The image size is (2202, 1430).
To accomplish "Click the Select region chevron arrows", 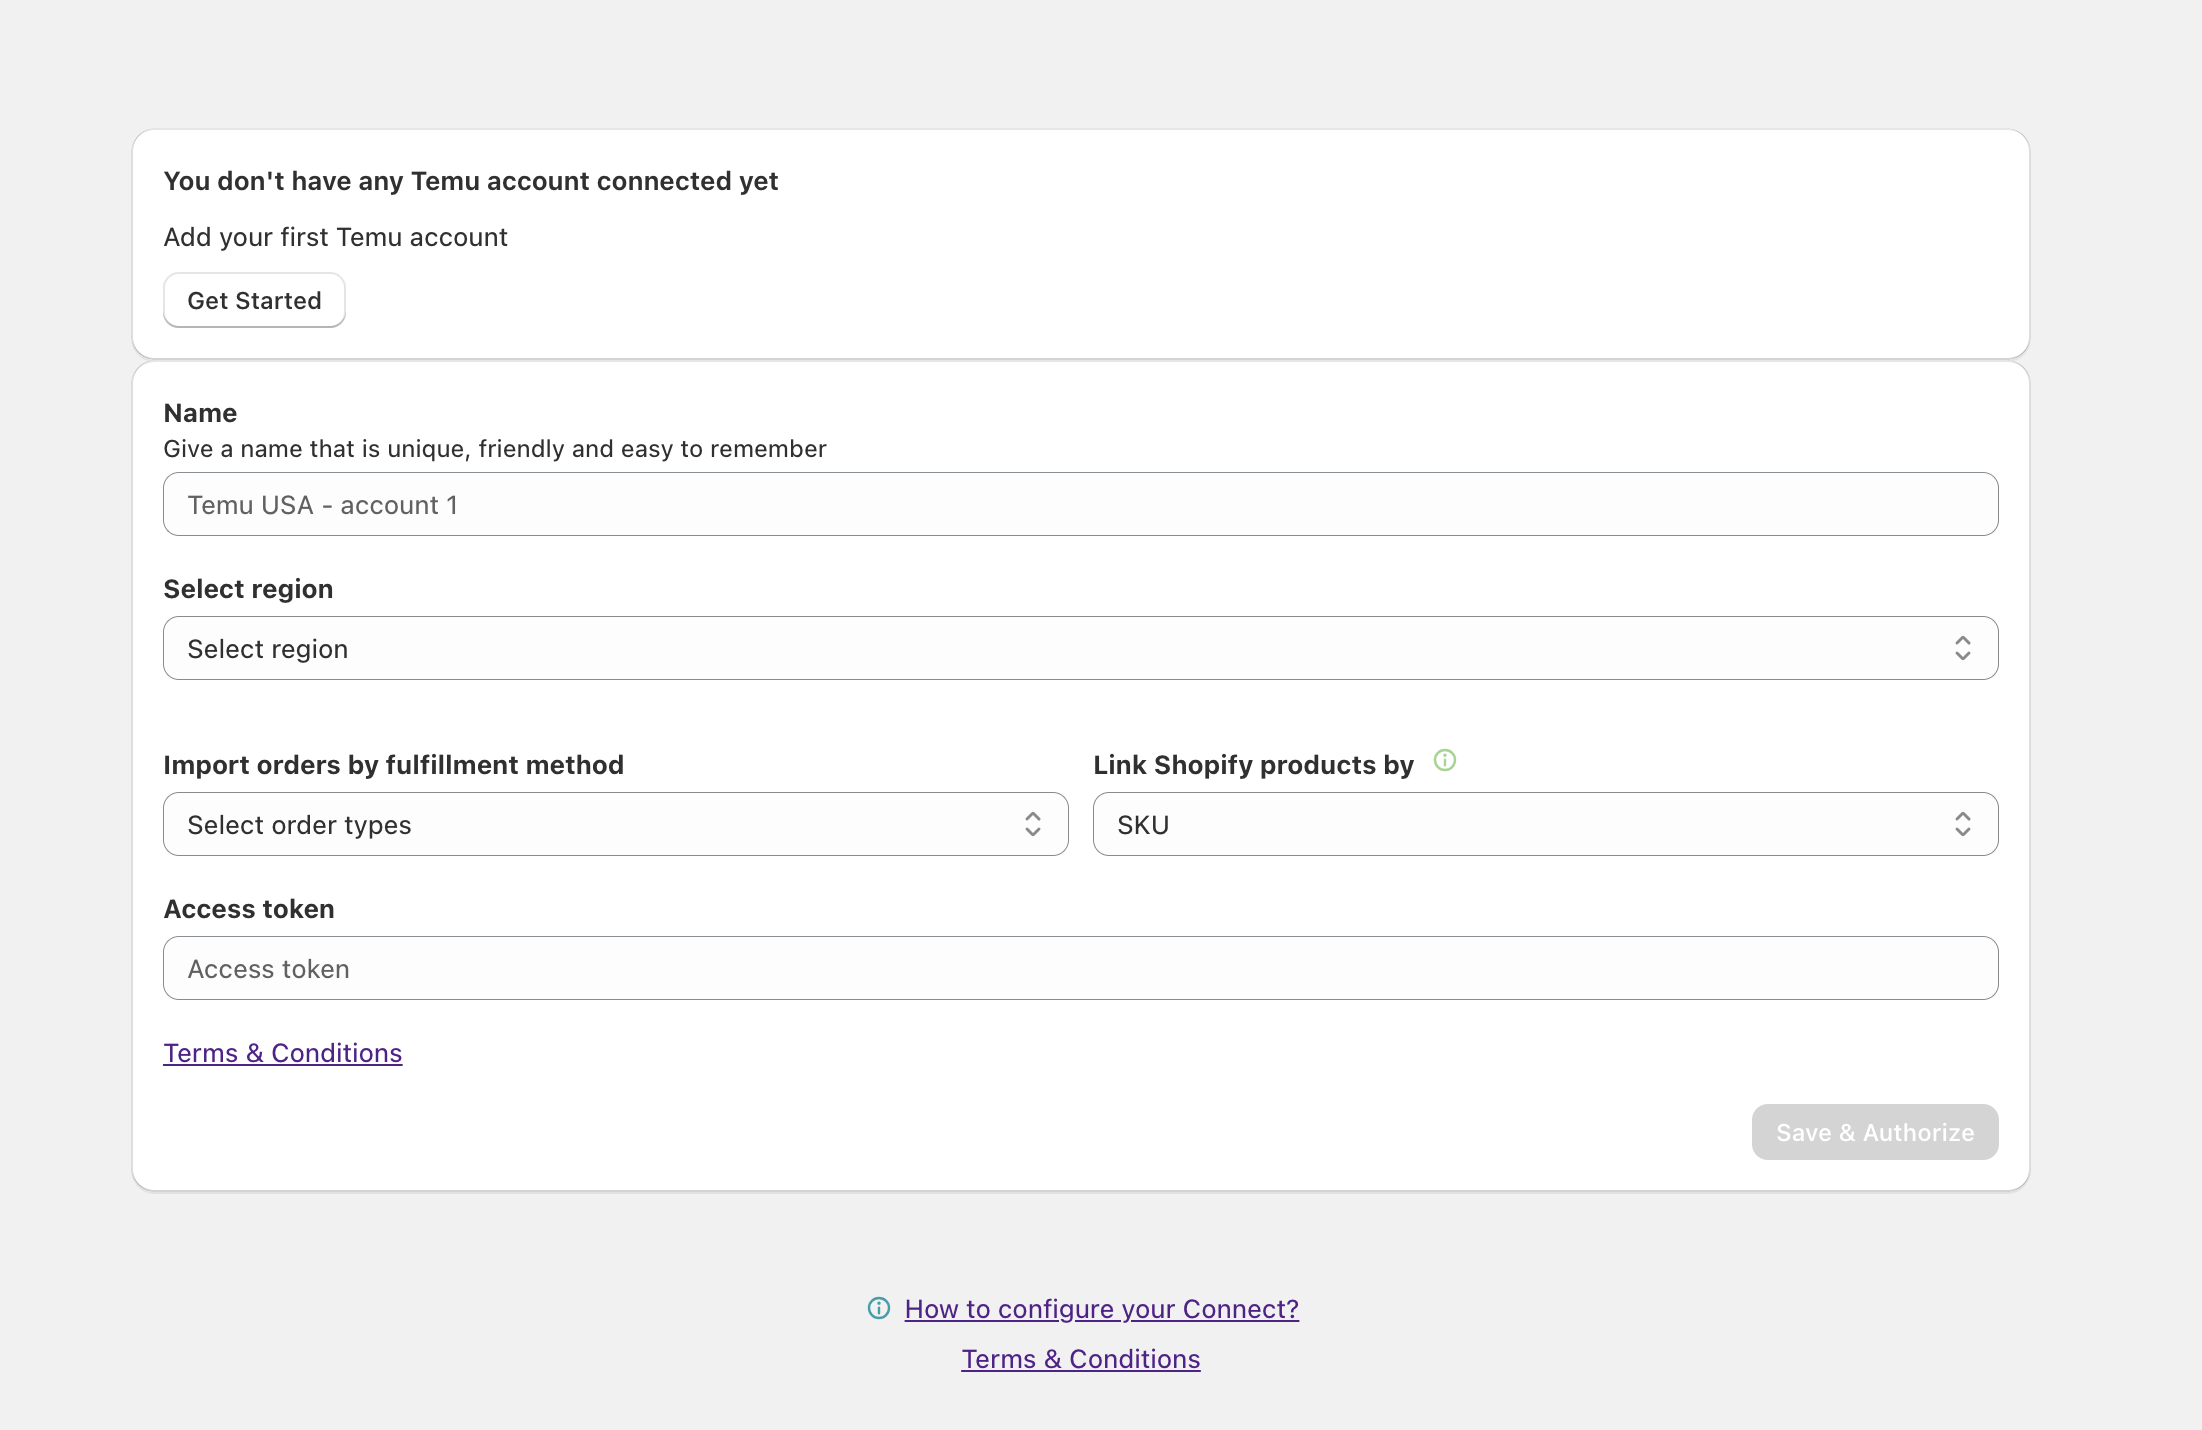I will 1962,648.
